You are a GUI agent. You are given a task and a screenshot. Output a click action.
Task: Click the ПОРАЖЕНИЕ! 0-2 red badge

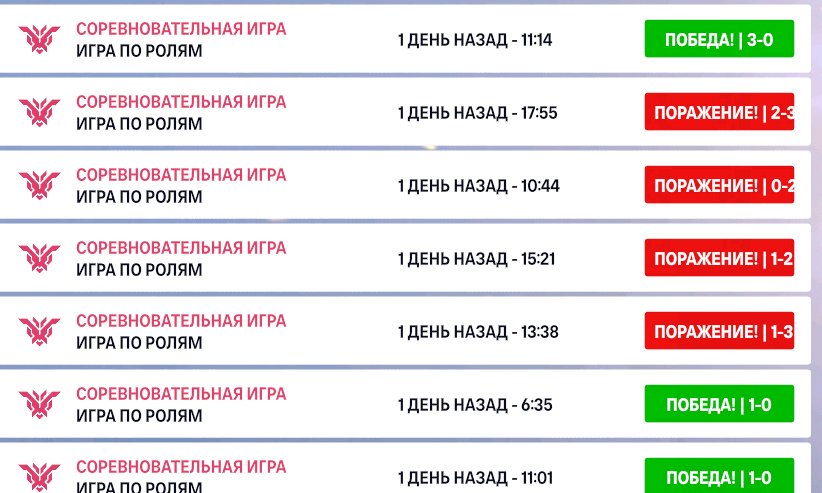coord(719,185)
